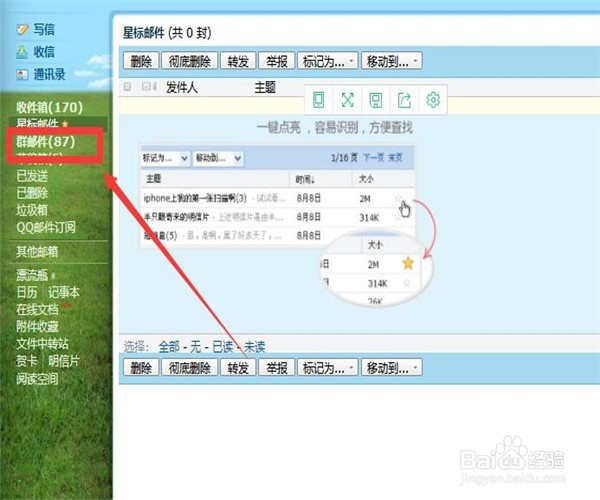Click the mail status icon in list header
This screenshot has height=500, width=600.
(149, 87)
